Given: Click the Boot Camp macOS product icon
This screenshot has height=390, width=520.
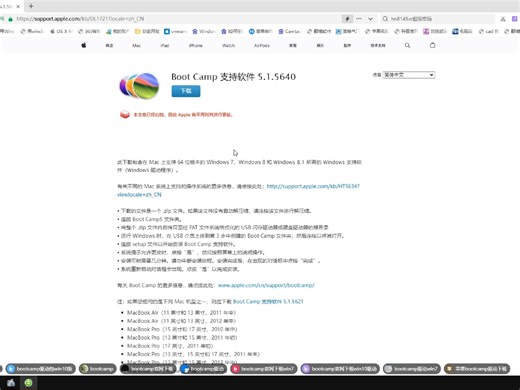Looking at the screenshot, I should pyautogui.click(x=139, y=86).
